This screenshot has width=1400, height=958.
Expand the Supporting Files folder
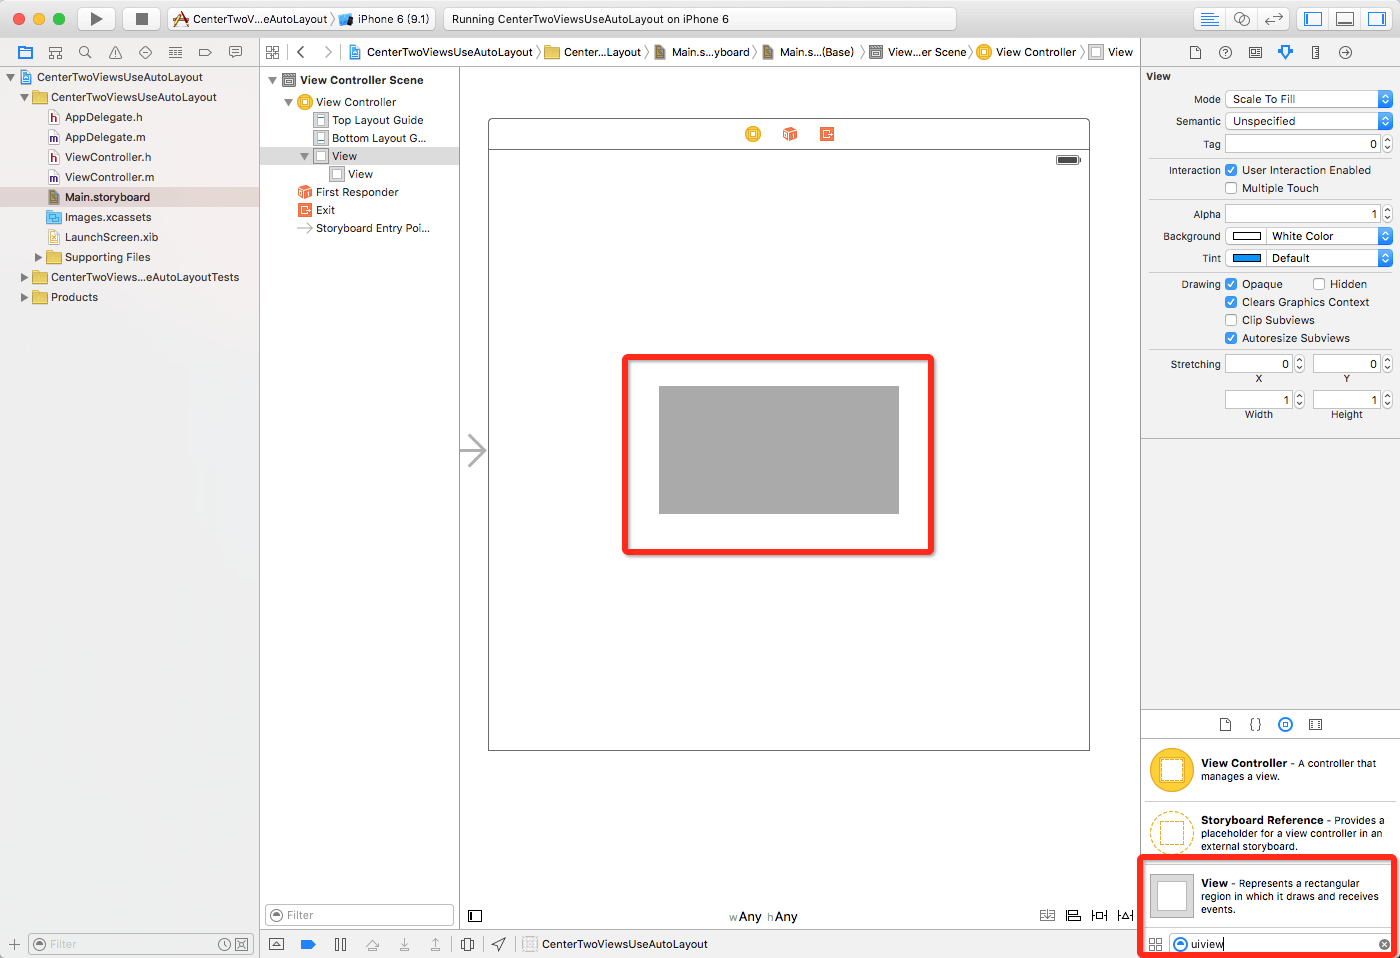pyautogui.click(x=39, y=257)
